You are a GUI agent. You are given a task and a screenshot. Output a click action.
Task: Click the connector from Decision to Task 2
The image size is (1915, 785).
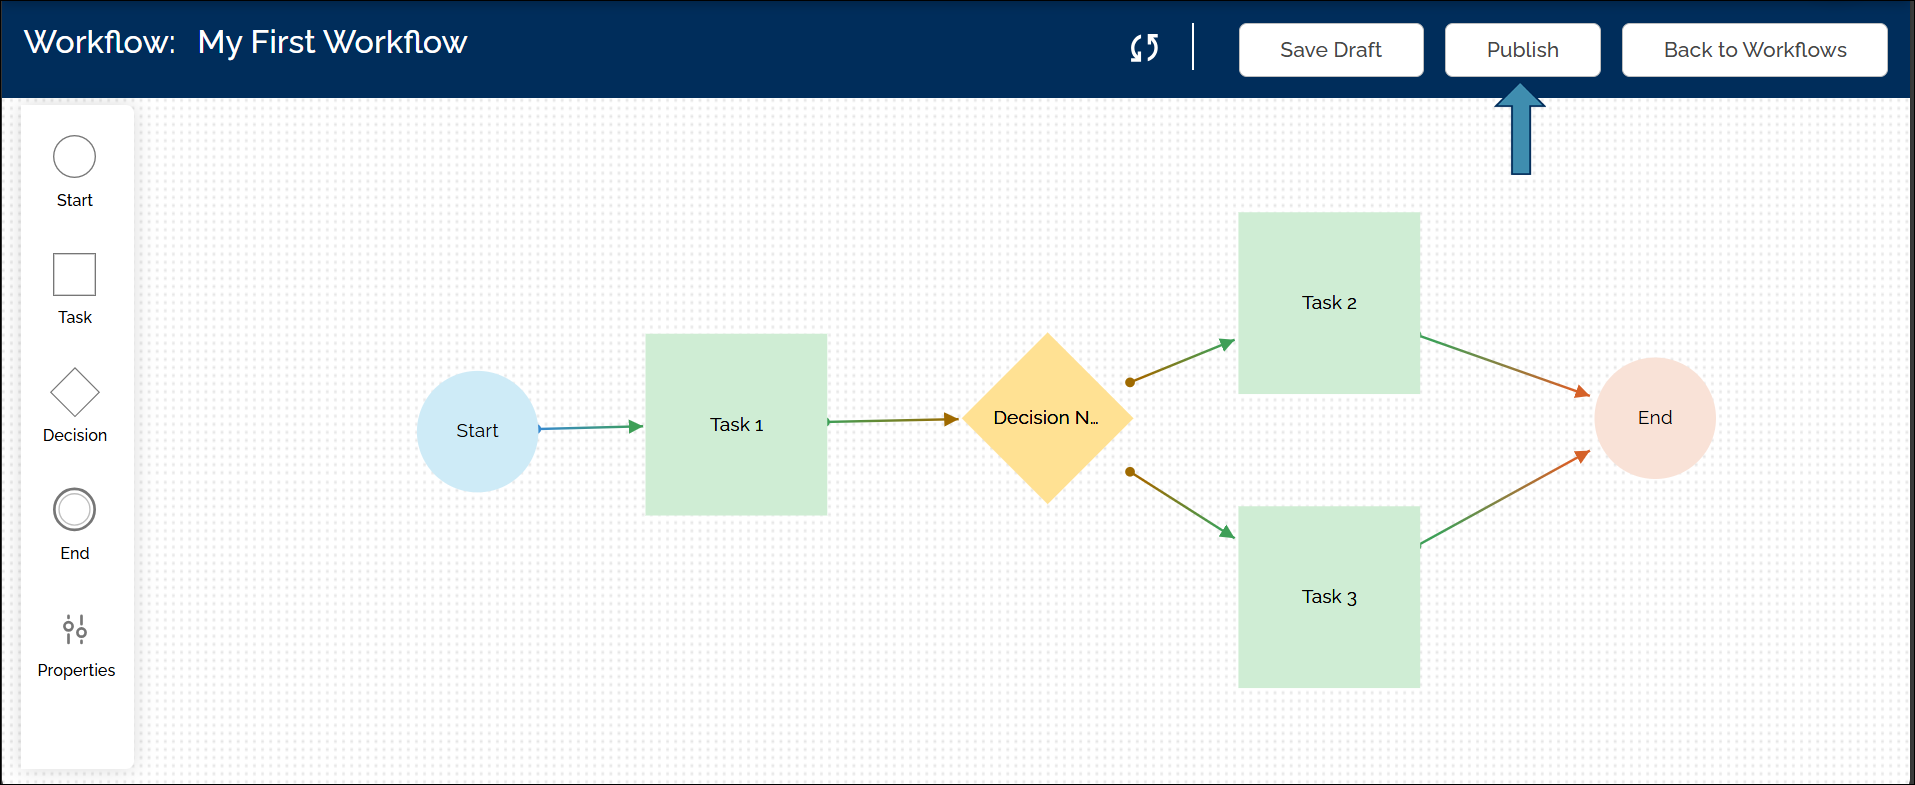point(1181,362)
